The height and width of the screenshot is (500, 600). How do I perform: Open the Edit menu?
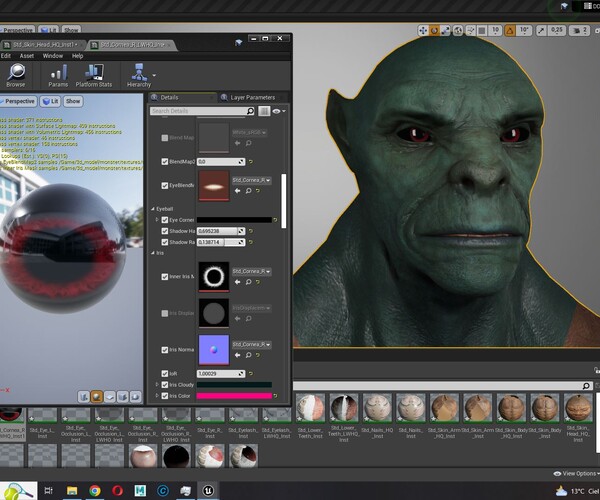tap(6, 56)
